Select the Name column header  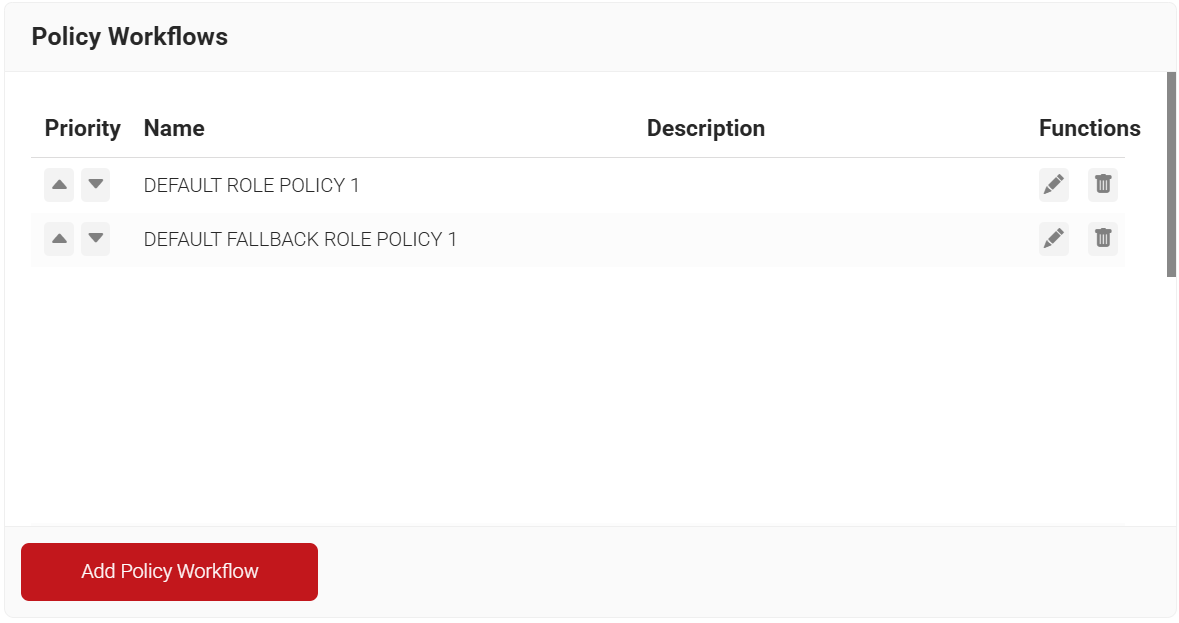click(174, 129)
